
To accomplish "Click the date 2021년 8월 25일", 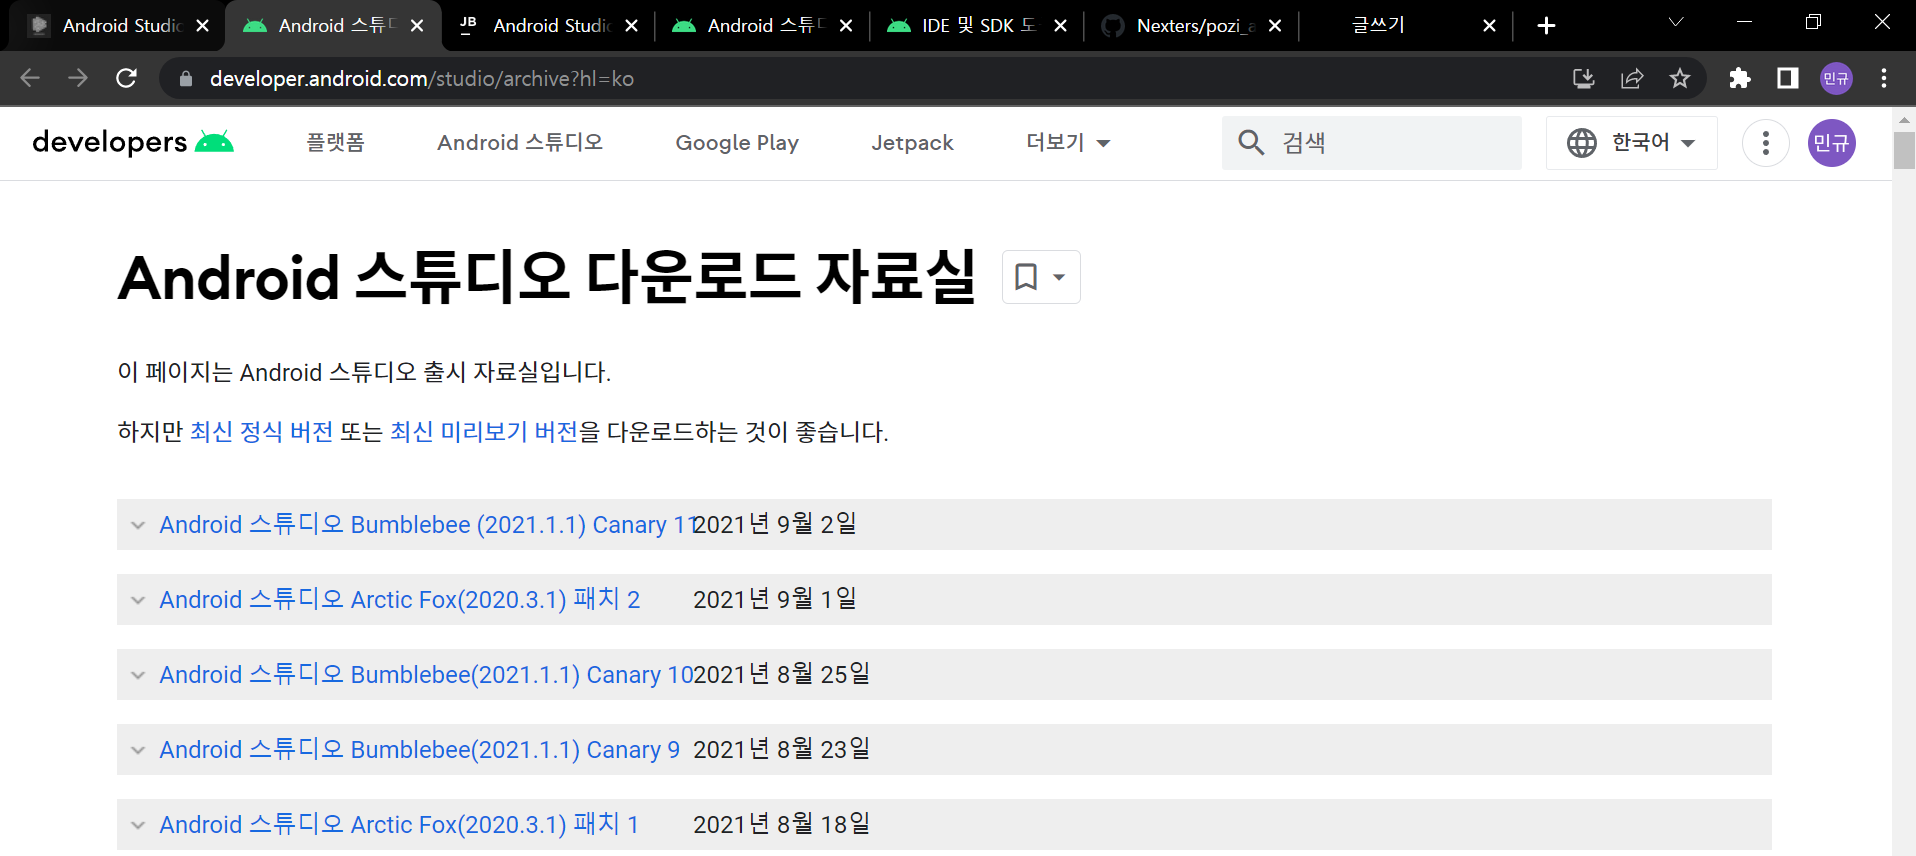I will point(782,674).
